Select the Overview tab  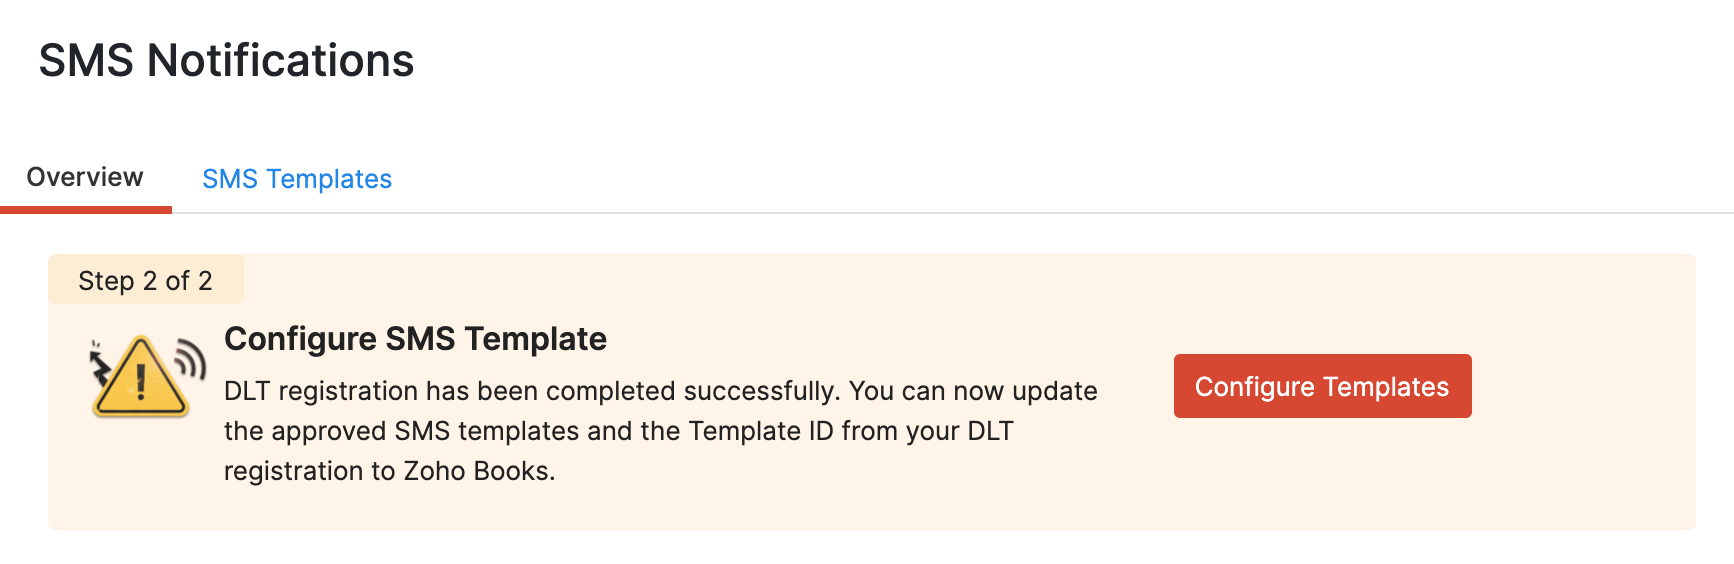click(x=85, y=177)
